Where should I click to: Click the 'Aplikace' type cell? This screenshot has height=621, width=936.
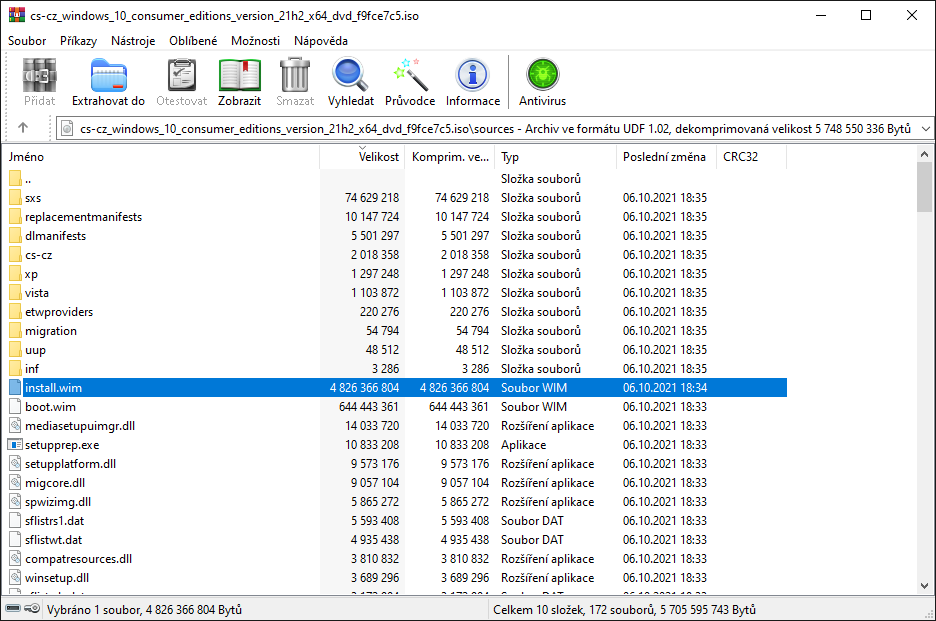pos(524,445)
